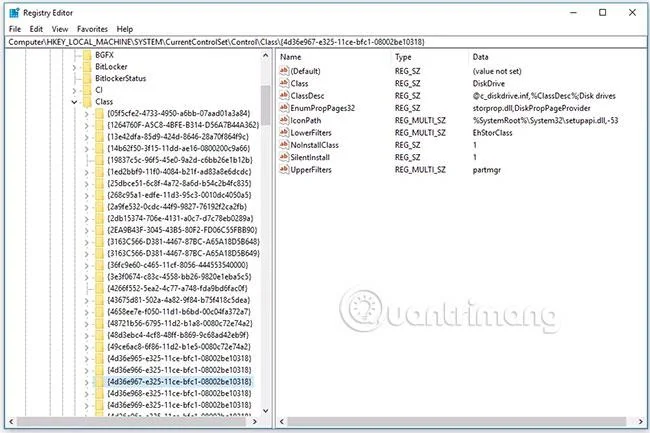Select key {48721b56-6795-11d2-b1a8-0080c72e74a2}

[x=180, y=323]
